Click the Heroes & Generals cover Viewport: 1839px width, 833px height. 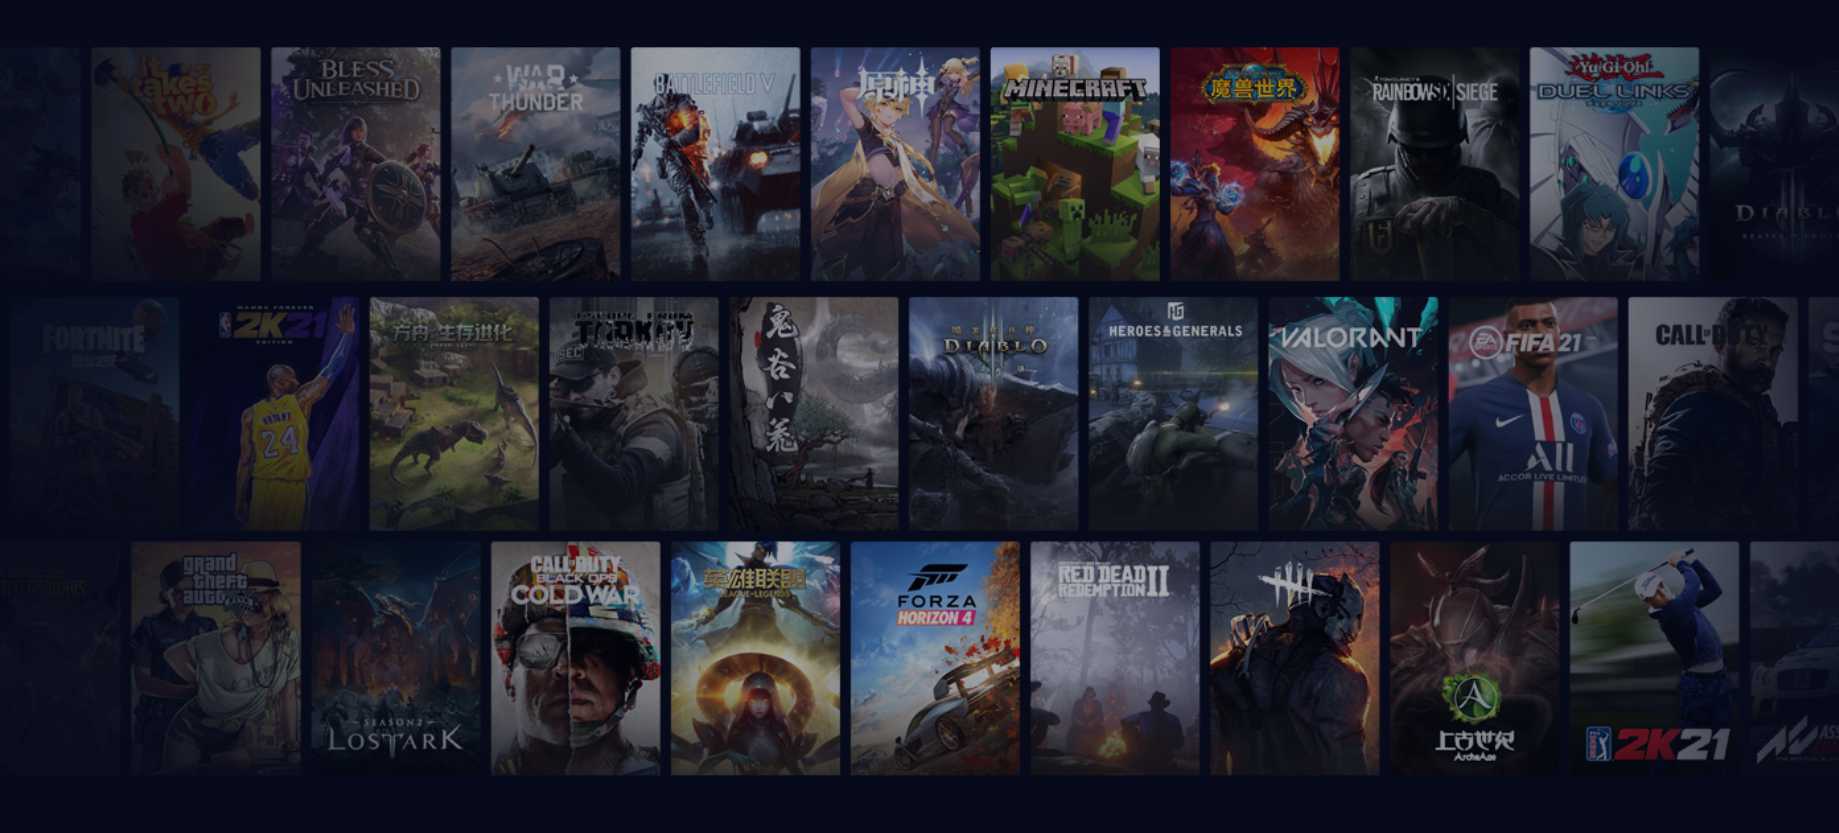[x=1173, y=413]
